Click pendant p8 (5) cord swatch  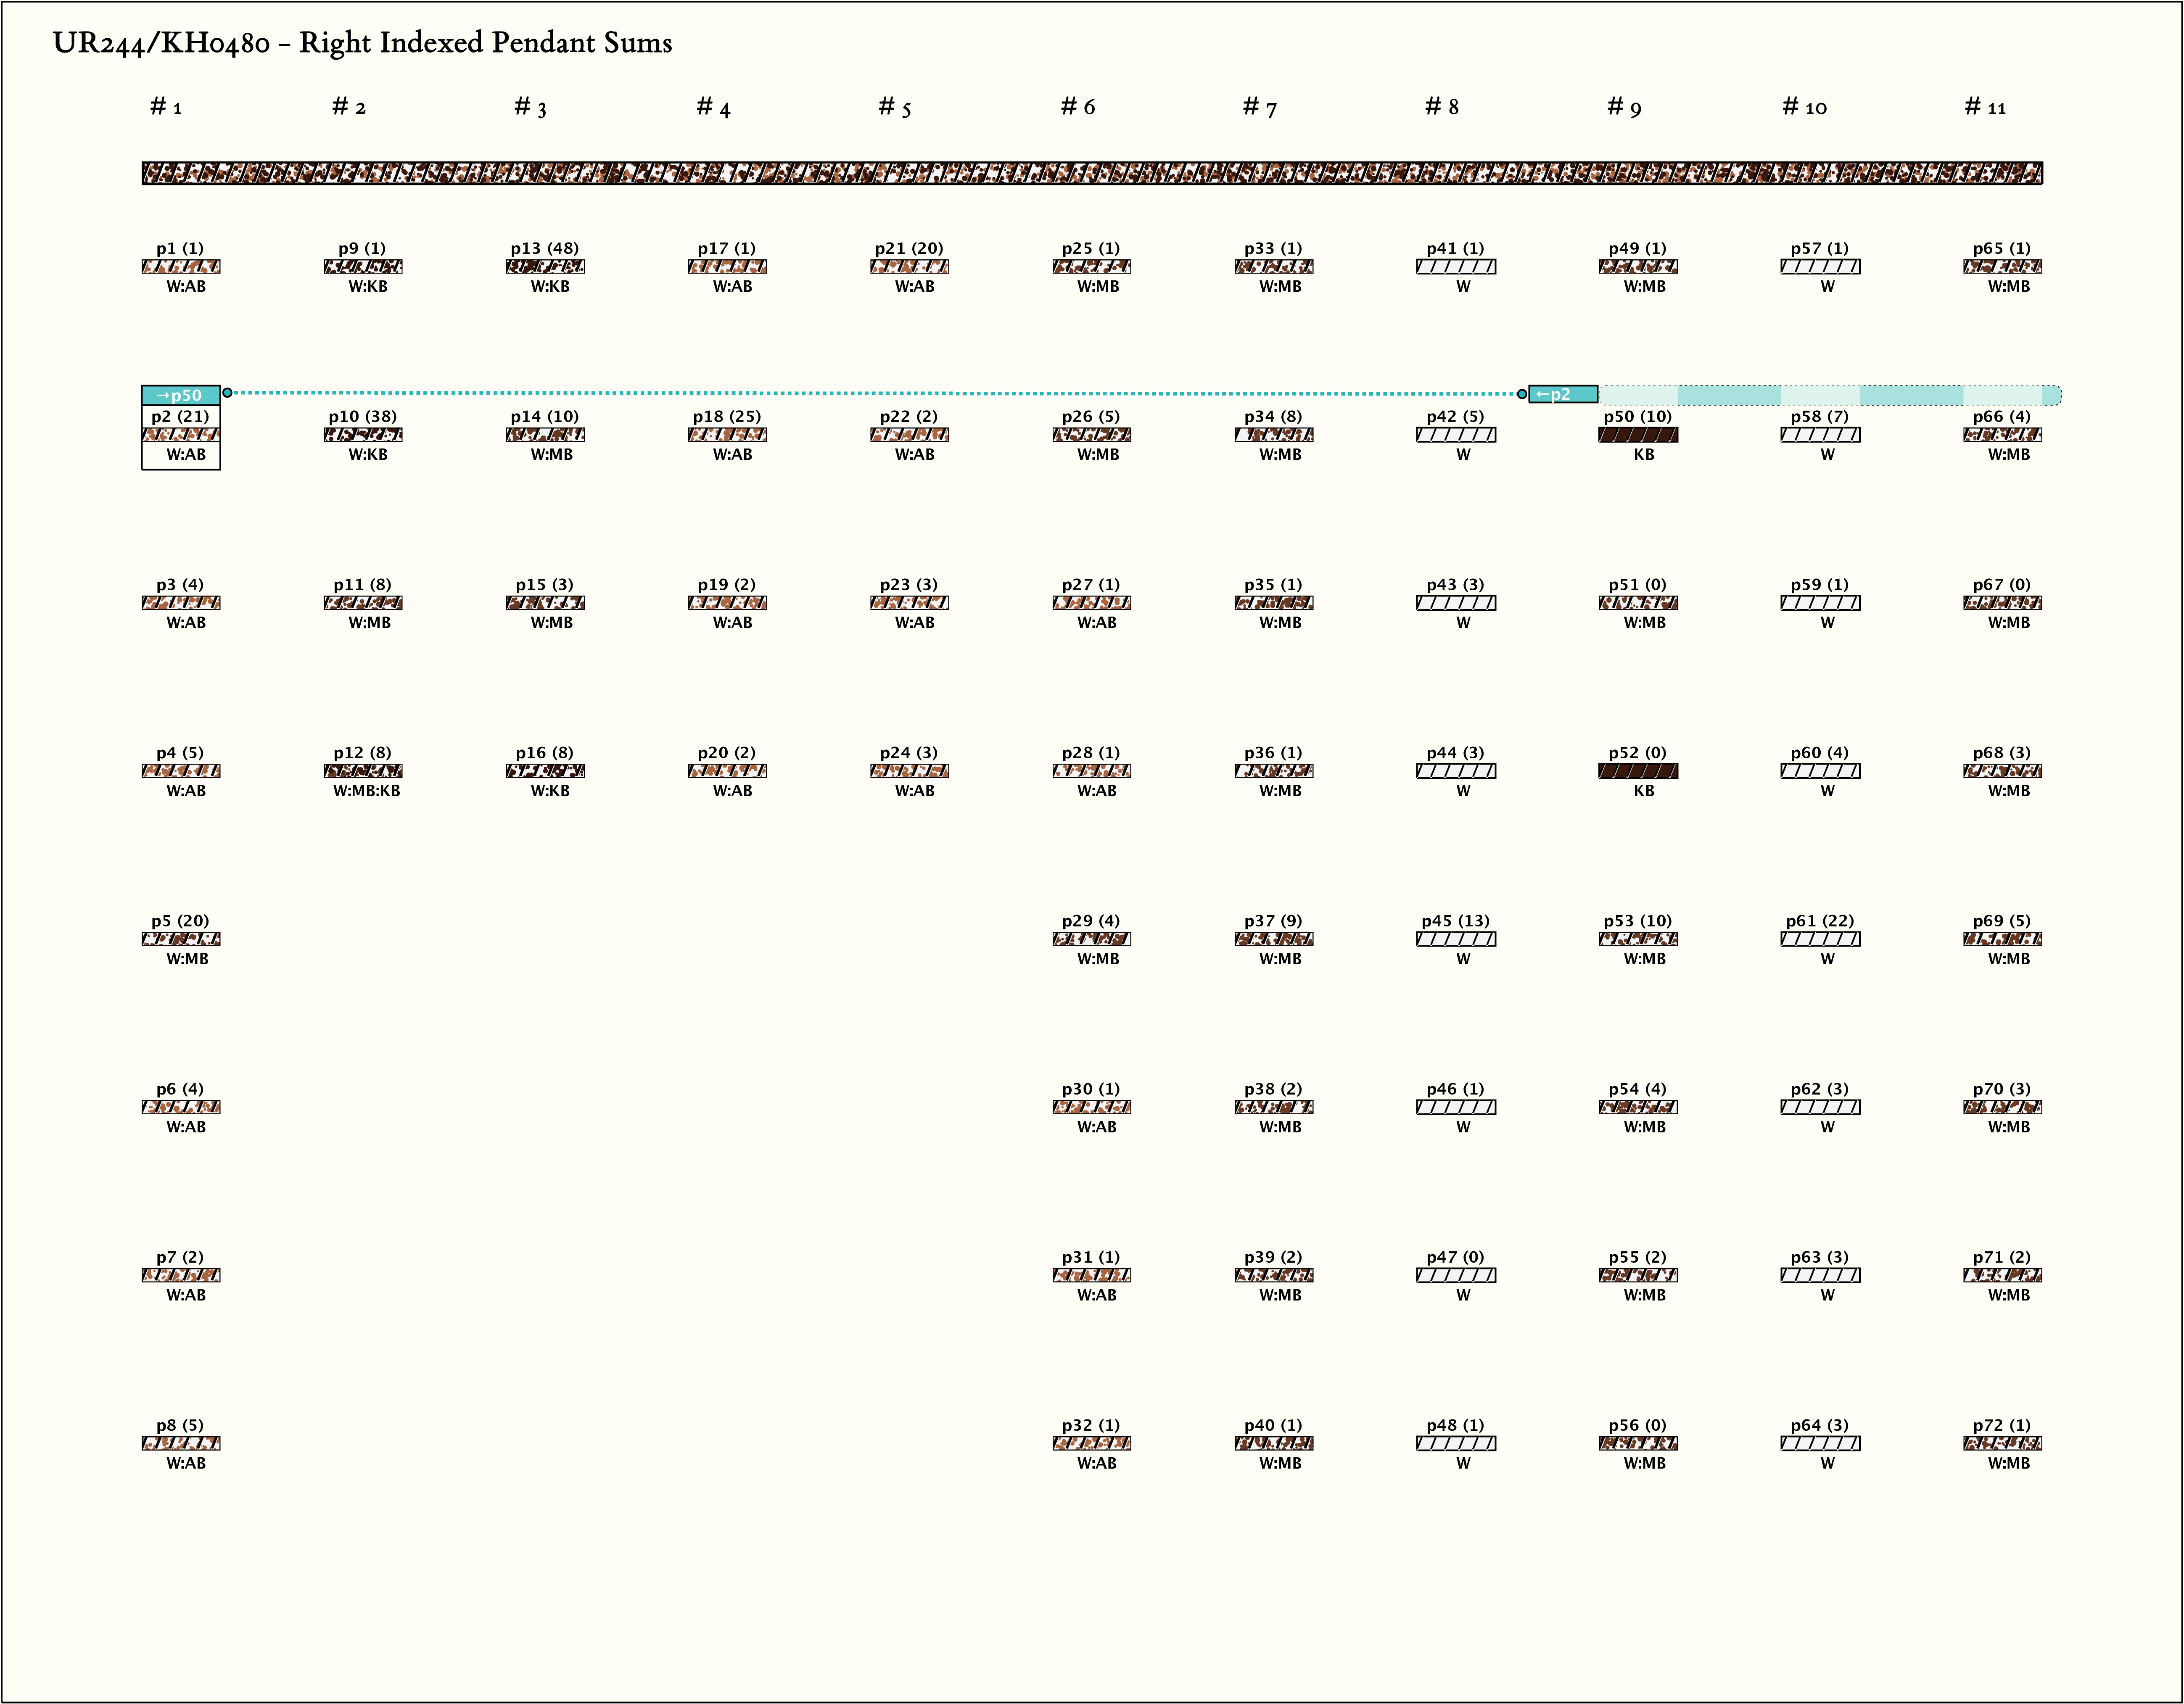point(181,1443)
